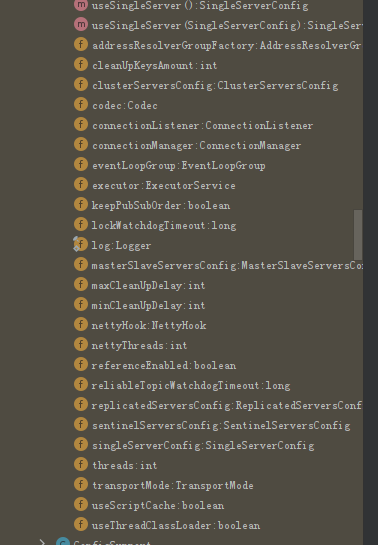Select transportMode:TransportMode field
Viewport: 378px width, 545px height.
pos(173,485)
